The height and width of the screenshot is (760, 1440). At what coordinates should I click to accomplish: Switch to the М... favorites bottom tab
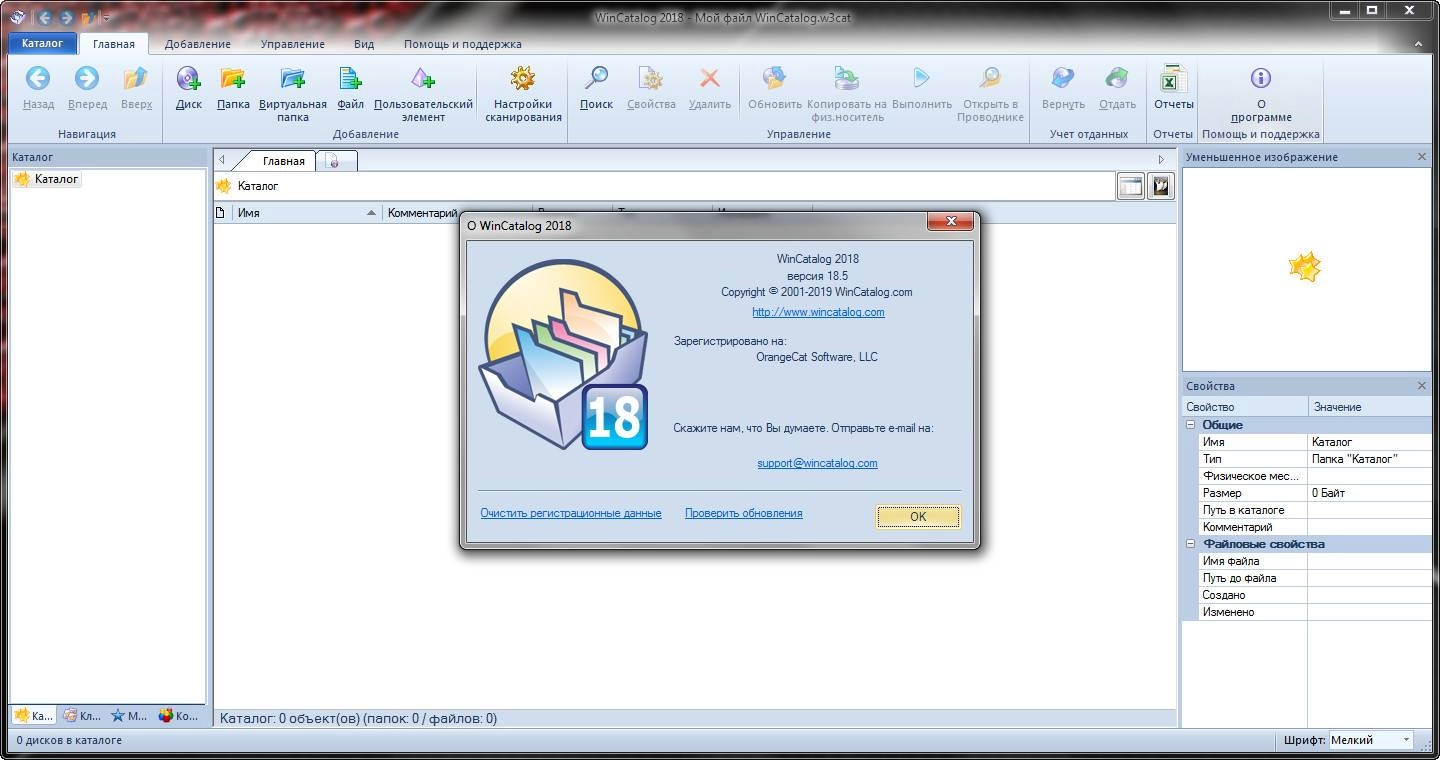tap(130, 716)
